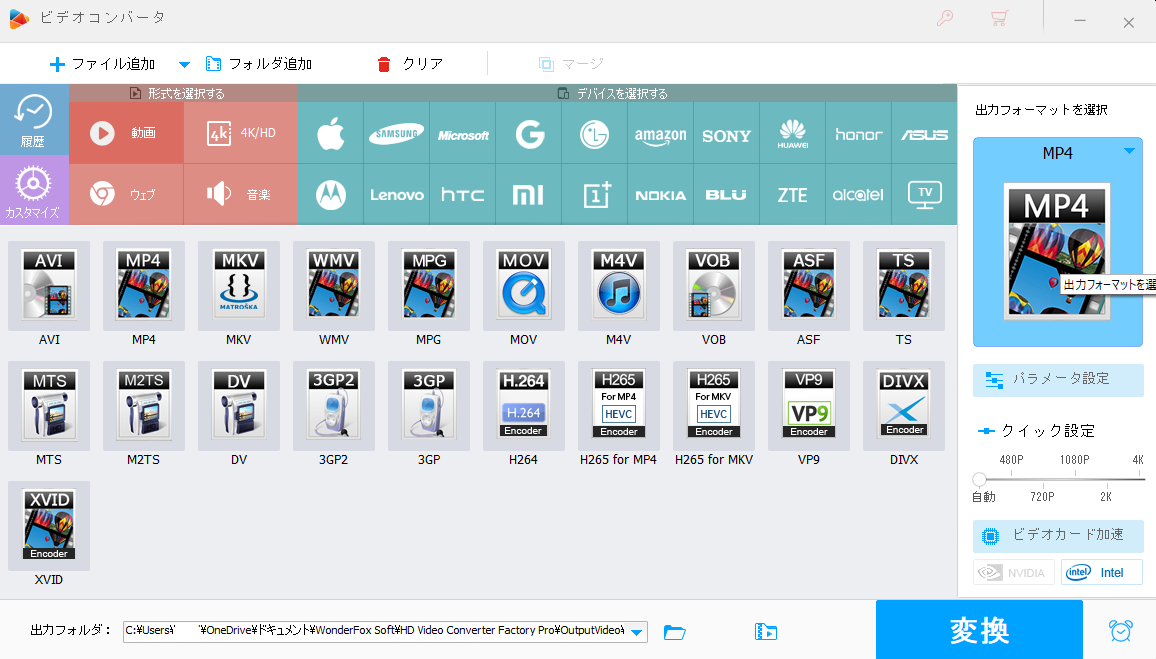Open the パラメータ設定 parameter settings

[1058, 380]
